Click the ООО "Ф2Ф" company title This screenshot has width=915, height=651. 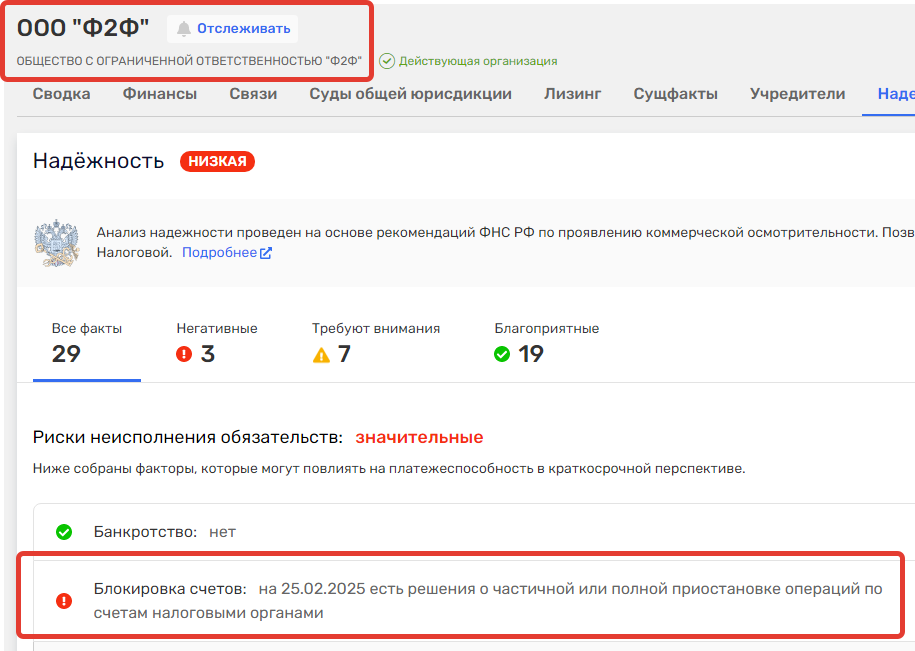tap(83, 28)
